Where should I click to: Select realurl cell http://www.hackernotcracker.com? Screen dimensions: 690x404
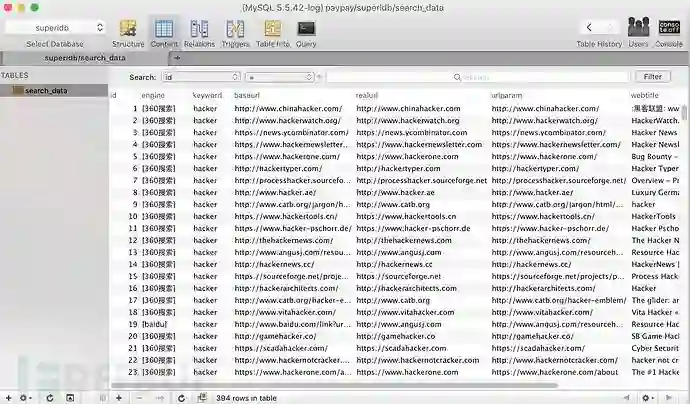pyautogui.click(x=418, y=360)
